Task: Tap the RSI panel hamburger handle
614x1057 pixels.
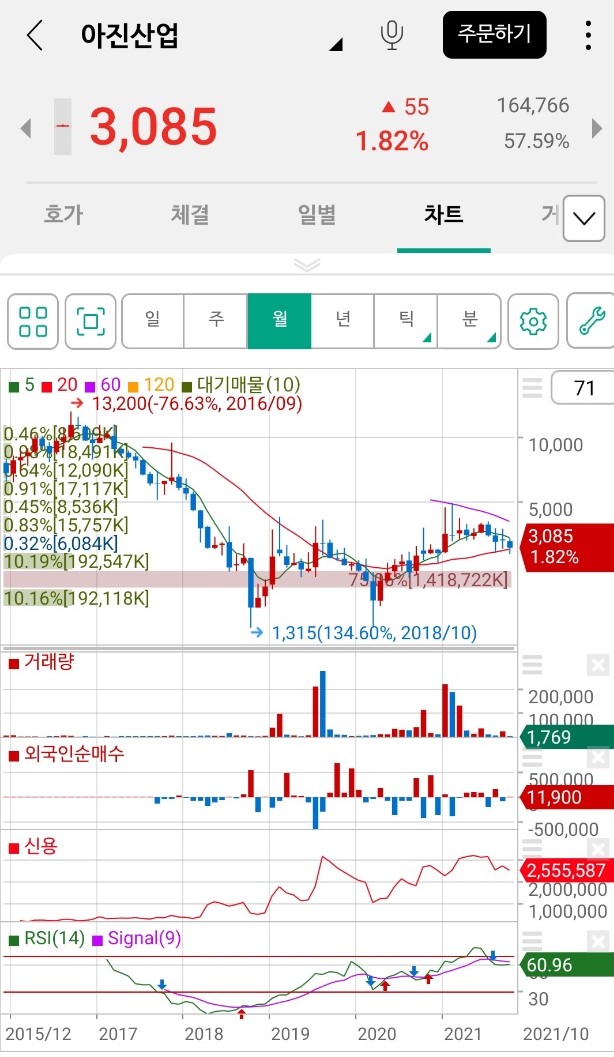Action: click(532, 941)
